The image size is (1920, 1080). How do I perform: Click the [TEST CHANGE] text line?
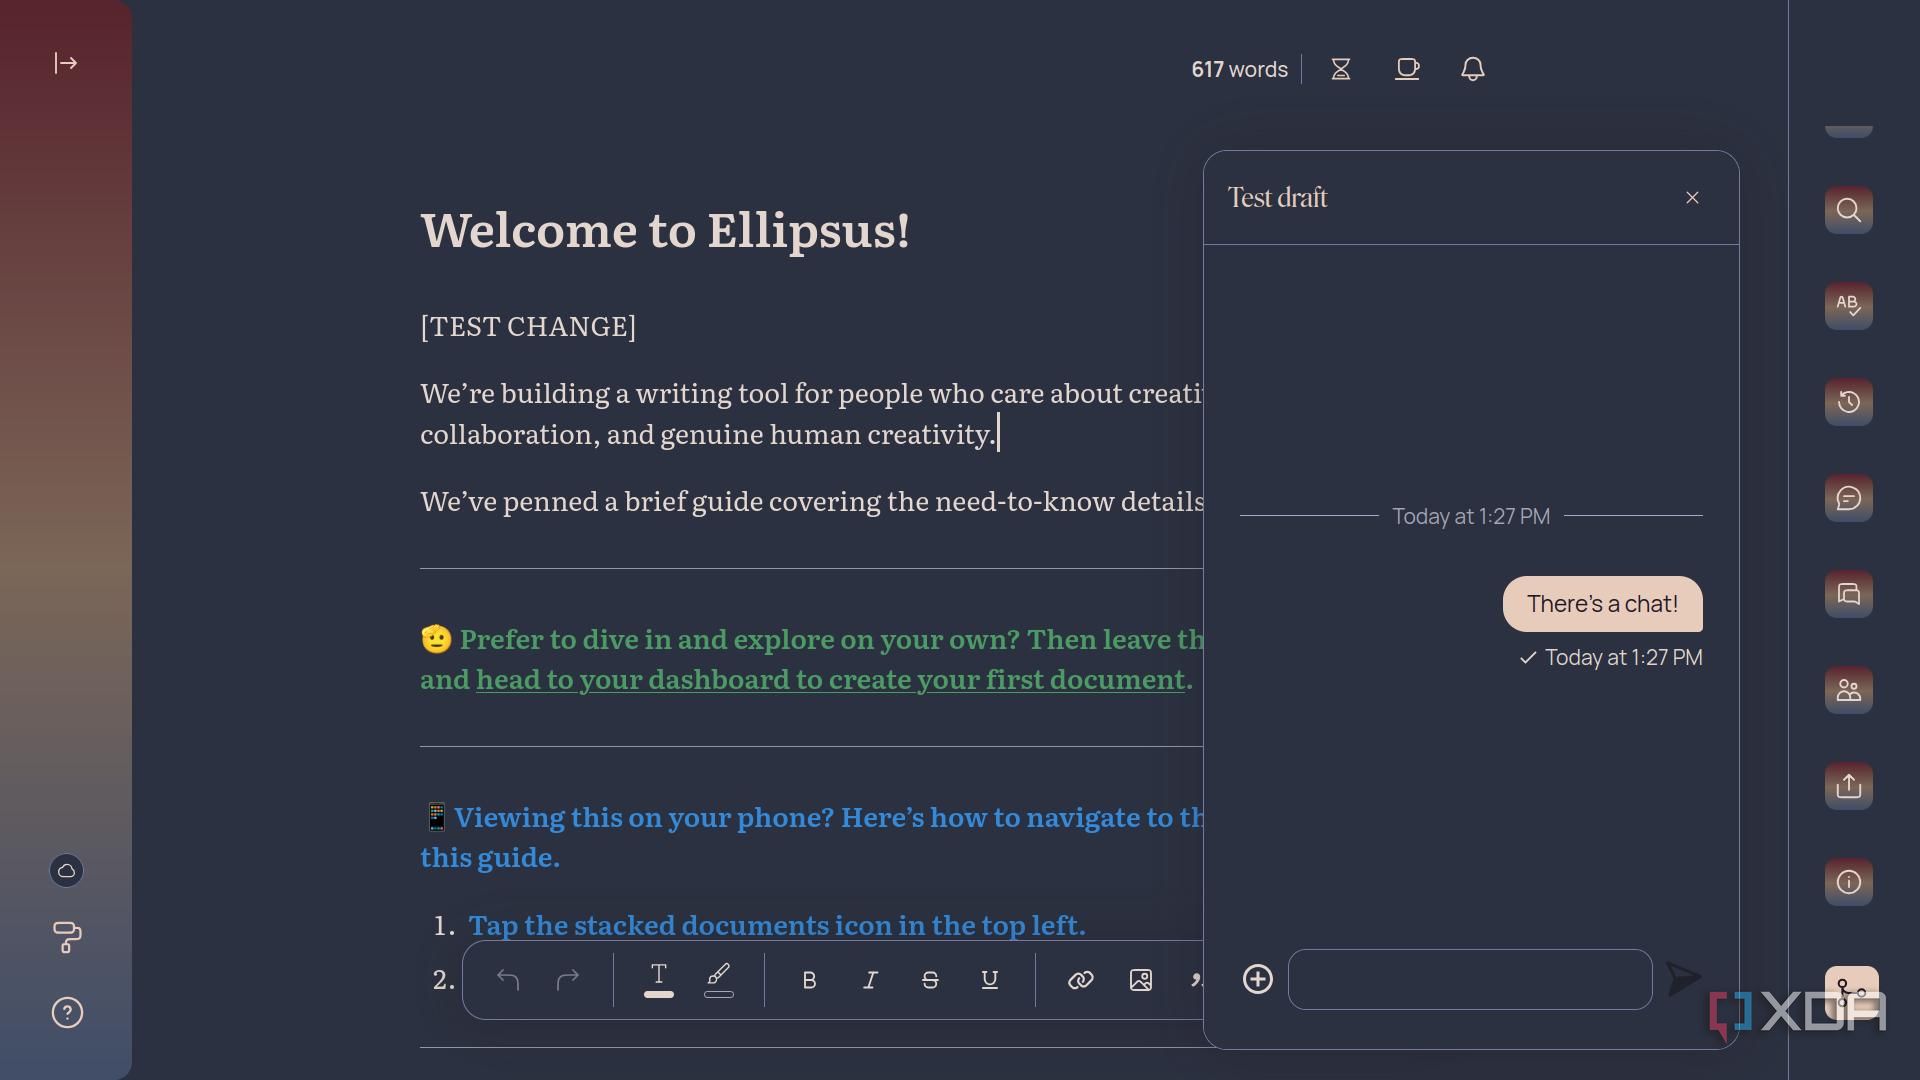coord(528,327)
